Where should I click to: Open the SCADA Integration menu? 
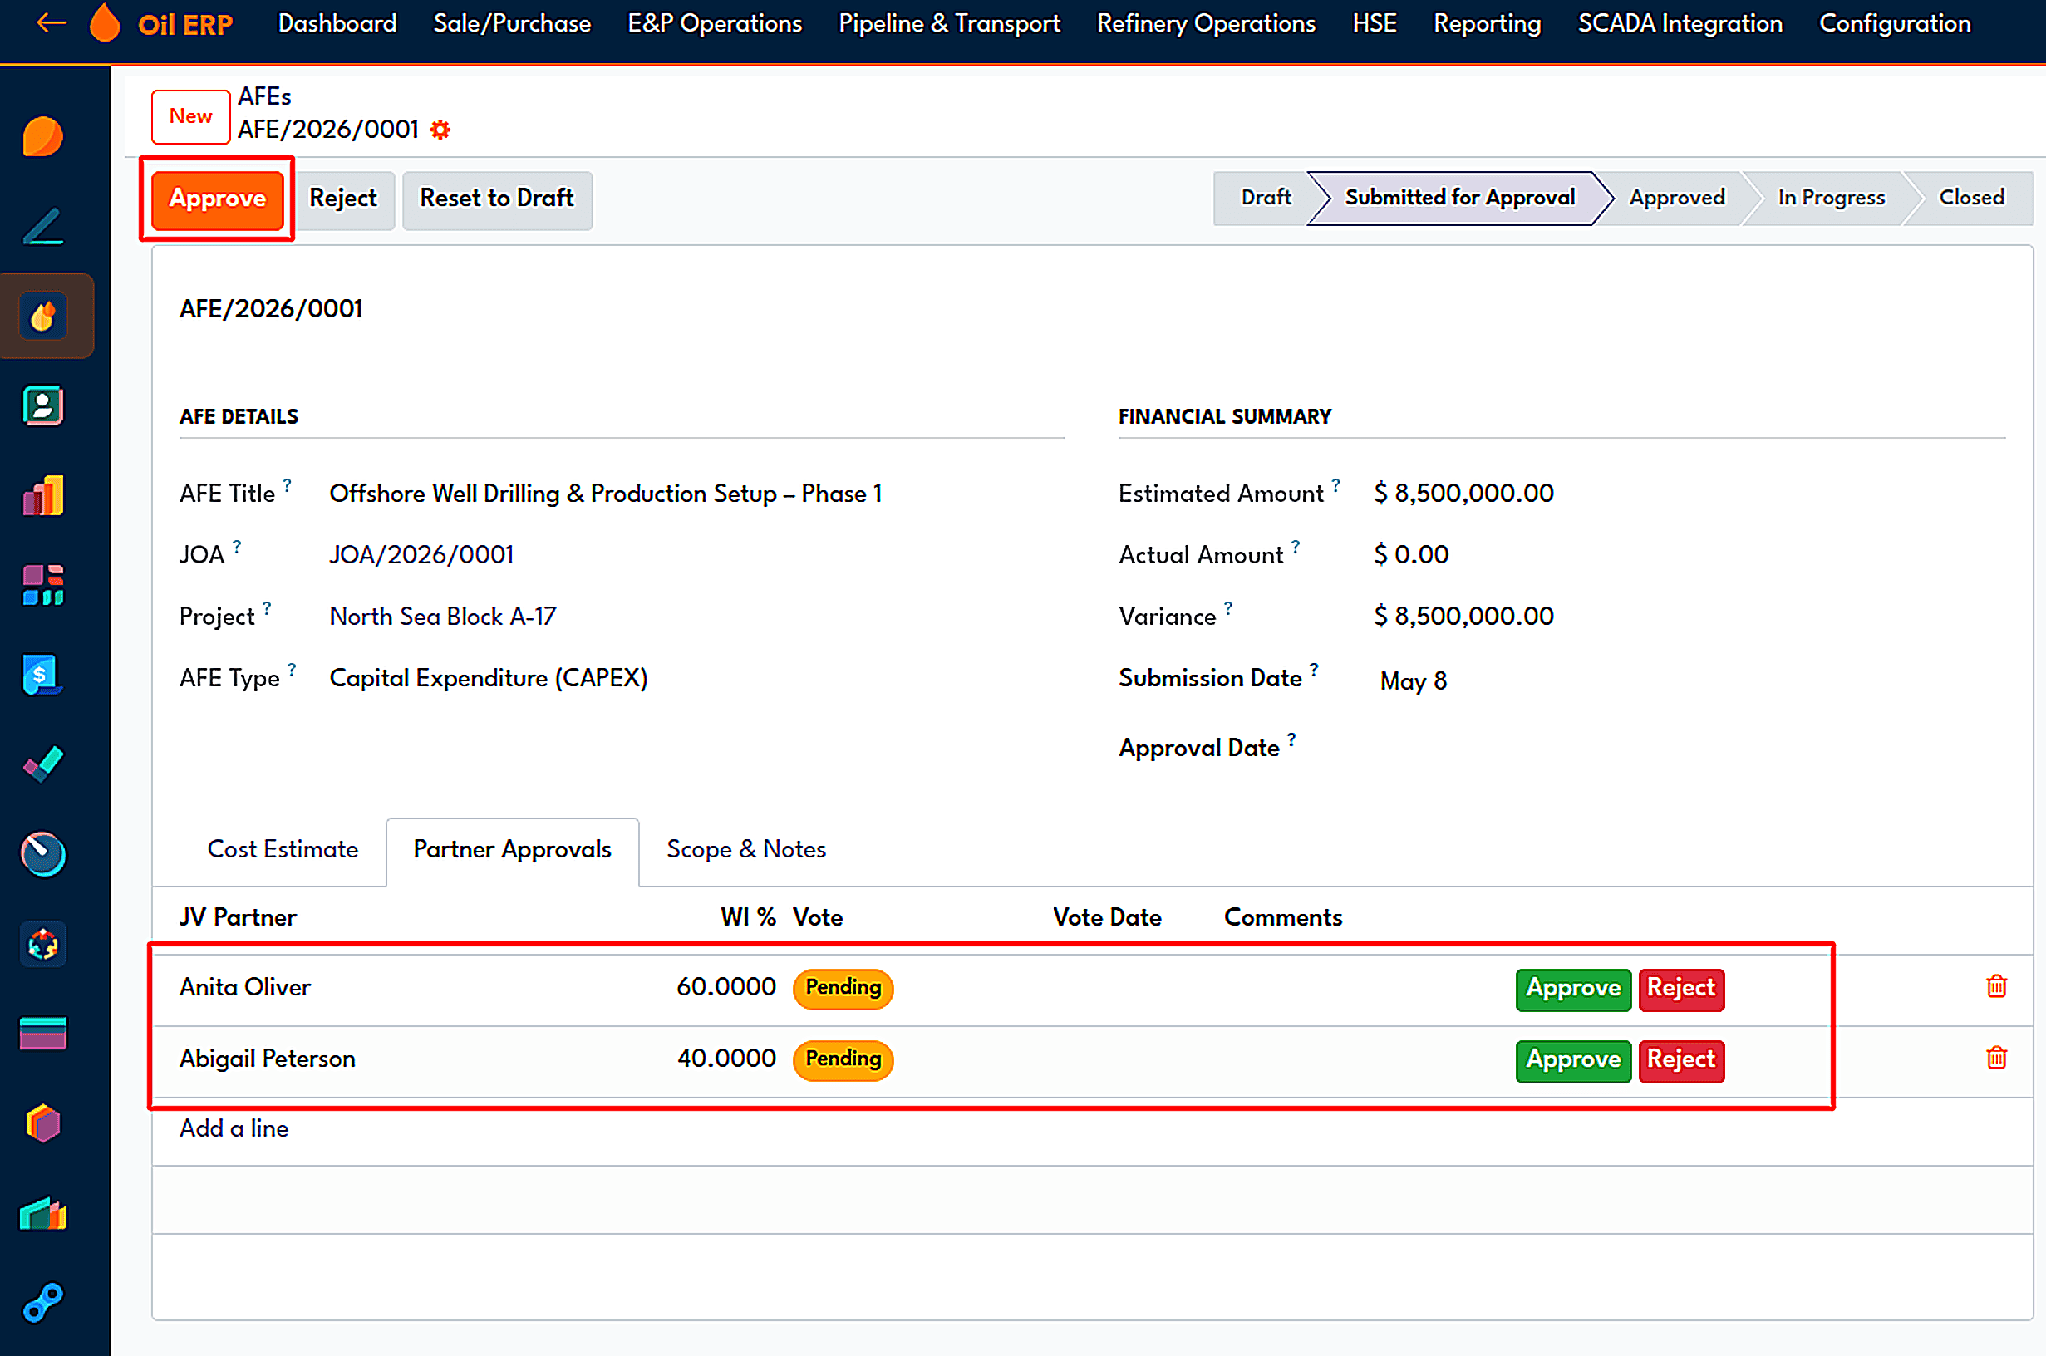click(x=1680, y=23)
